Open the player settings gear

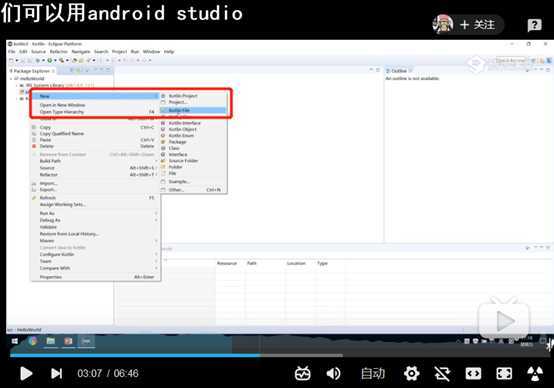[412, 373]
